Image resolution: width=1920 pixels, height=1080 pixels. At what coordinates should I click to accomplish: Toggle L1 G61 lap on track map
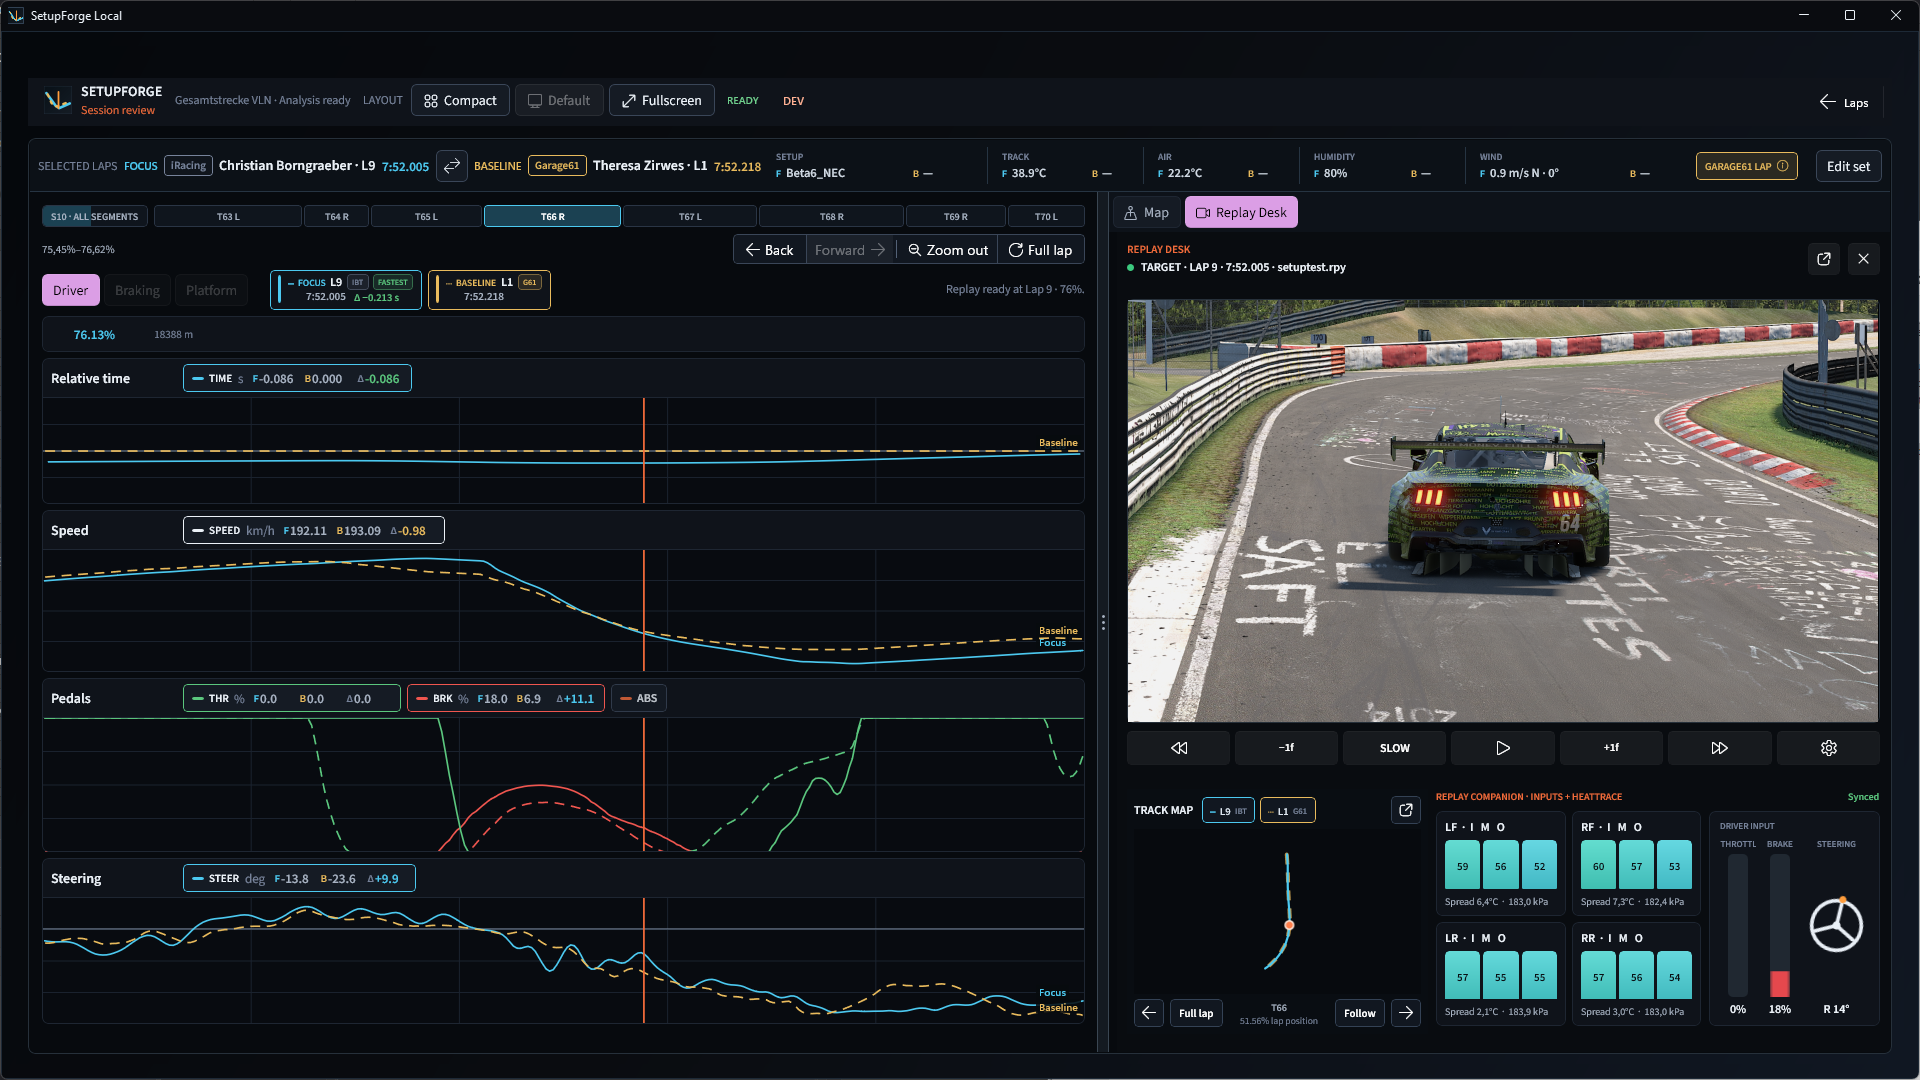pyautogui.click(x=1288, y=811)
